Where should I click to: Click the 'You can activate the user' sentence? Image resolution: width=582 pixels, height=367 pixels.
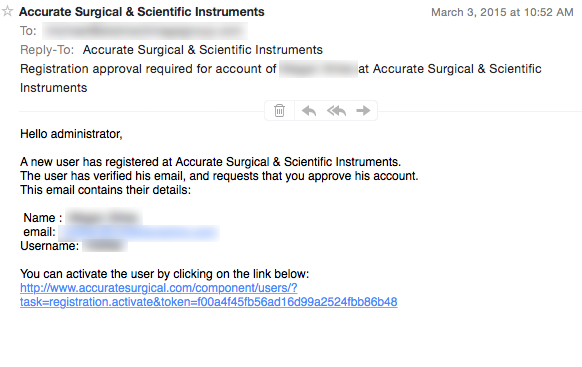(x=164, y=274)
